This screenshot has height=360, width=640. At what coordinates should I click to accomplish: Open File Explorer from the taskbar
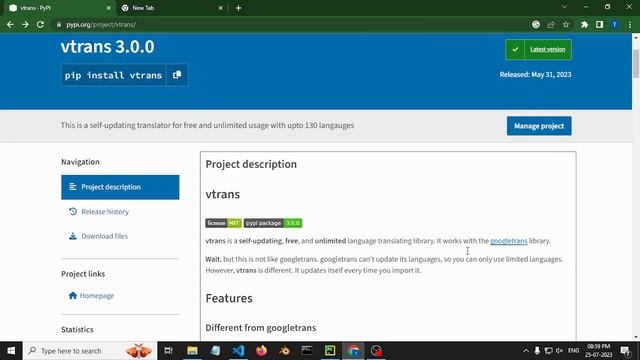192,351
